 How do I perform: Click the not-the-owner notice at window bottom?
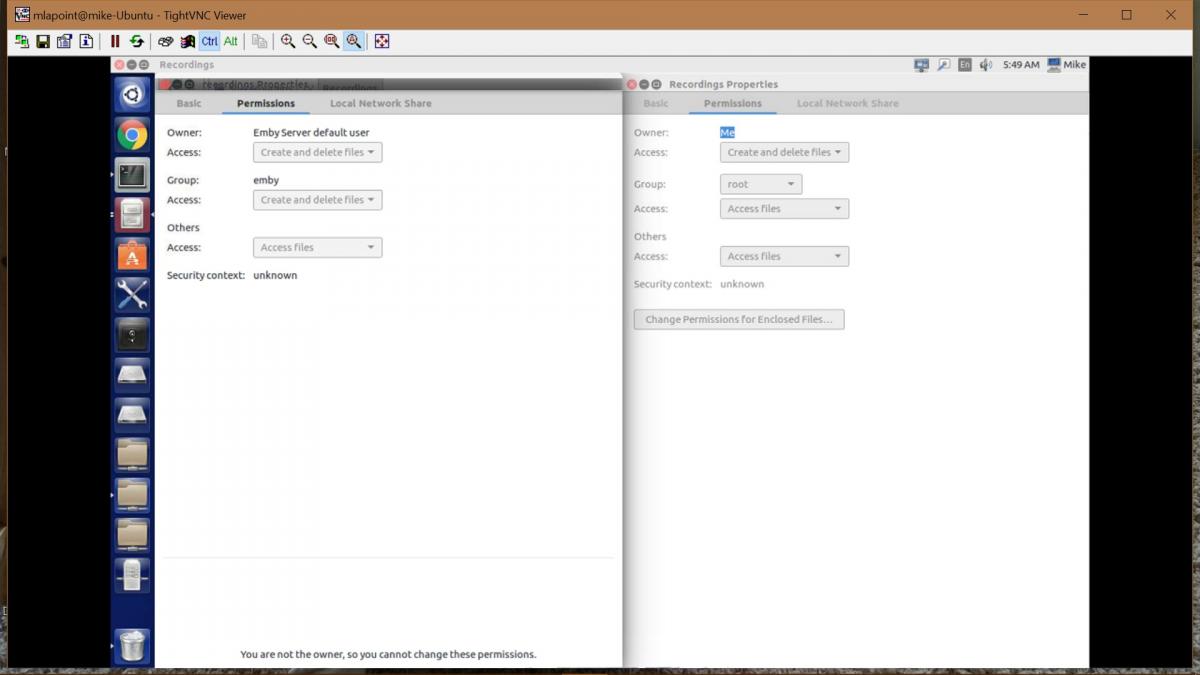coord(388,654)
